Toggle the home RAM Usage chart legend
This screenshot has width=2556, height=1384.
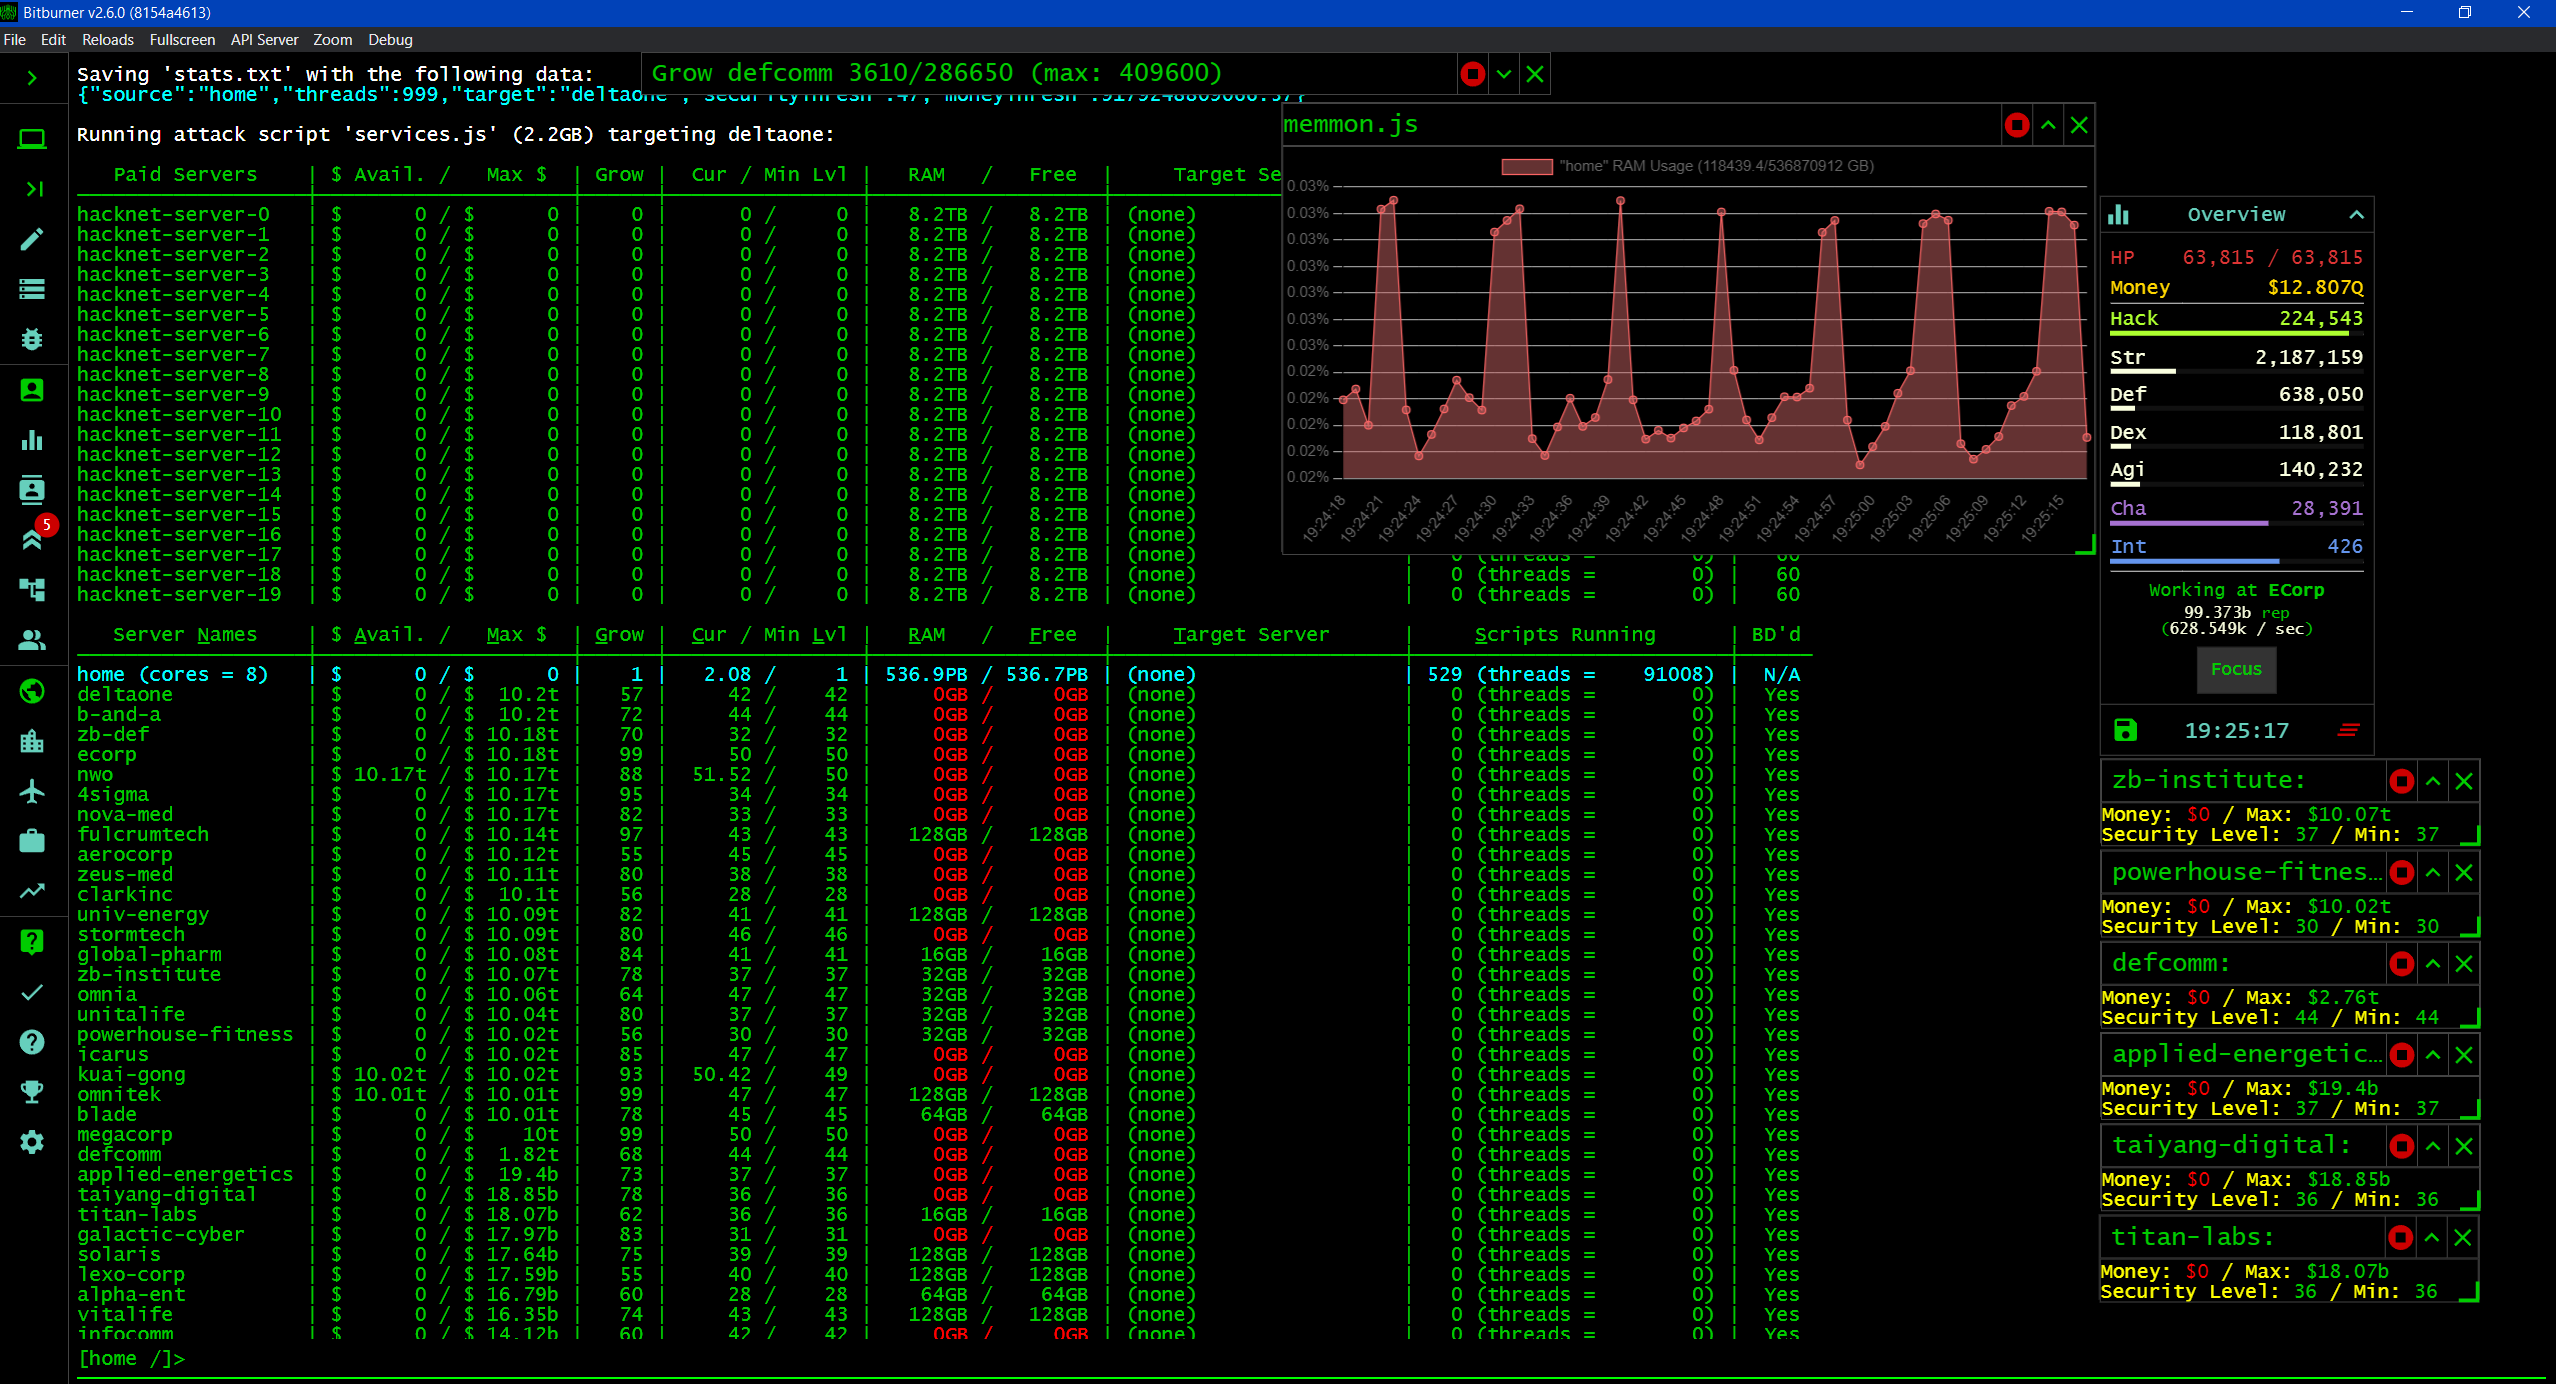(x=1690, y=166)
